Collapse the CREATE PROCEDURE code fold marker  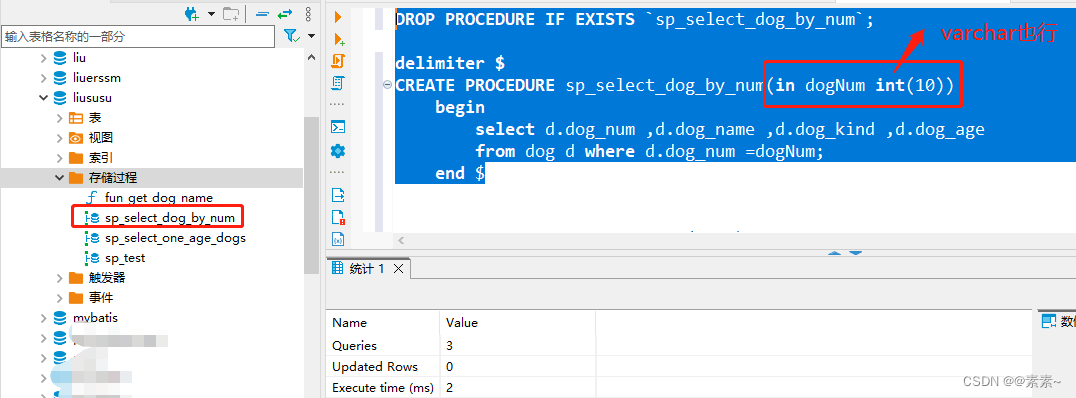pos(388,86)
